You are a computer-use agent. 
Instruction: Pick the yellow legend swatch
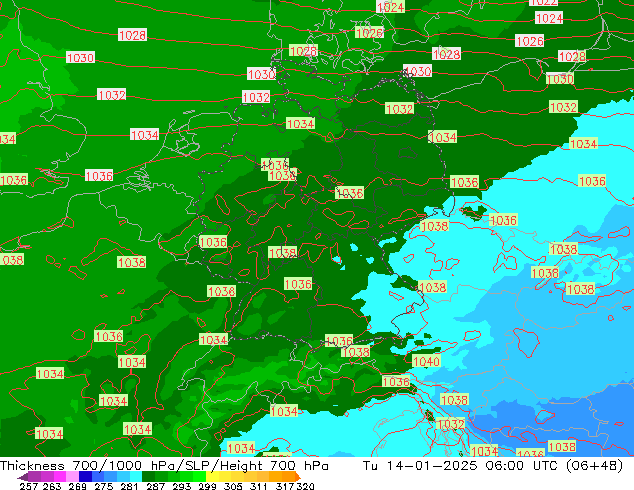[212, 477]
